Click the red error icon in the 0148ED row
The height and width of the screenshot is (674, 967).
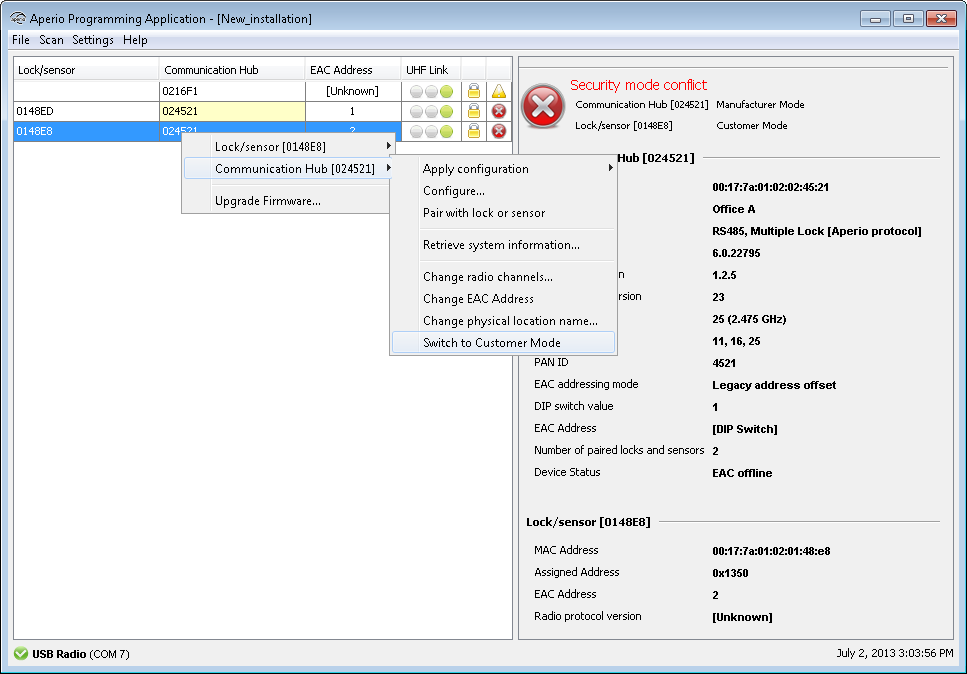tap(499, 111)
